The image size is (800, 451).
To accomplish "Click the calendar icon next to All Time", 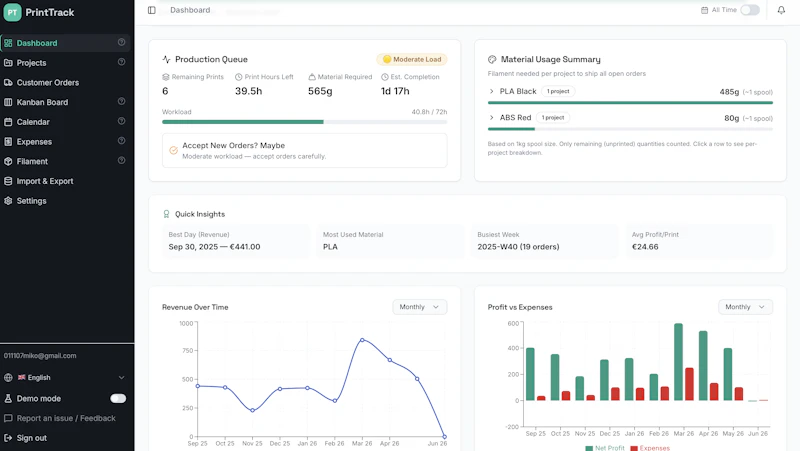I will (x=705, y=10).
